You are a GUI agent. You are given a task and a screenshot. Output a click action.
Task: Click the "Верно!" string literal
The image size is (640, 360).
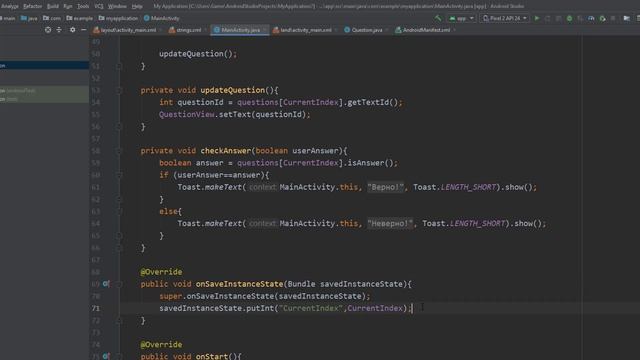385,187
